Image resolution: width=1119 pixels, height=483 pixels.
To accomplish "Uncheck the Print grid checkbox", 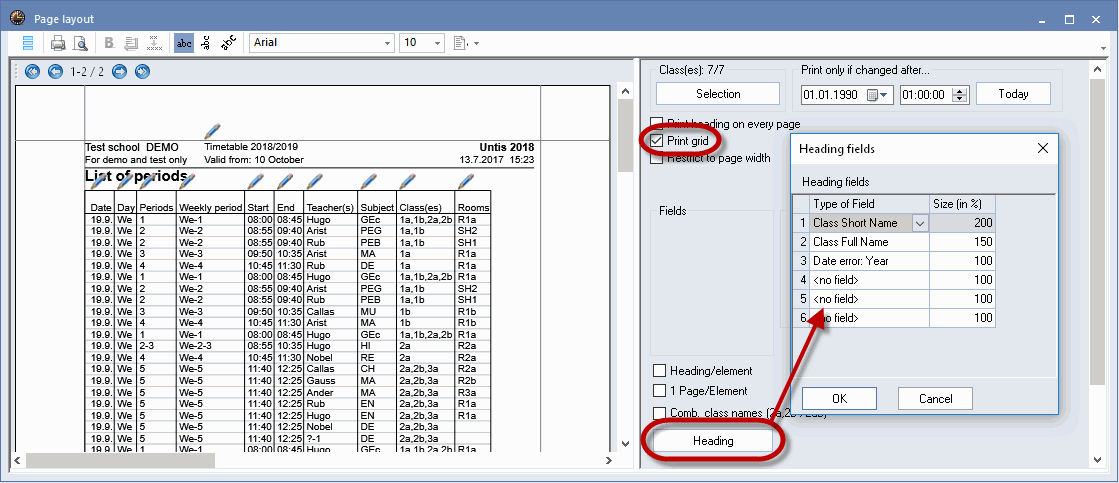I will click(657, 141).
